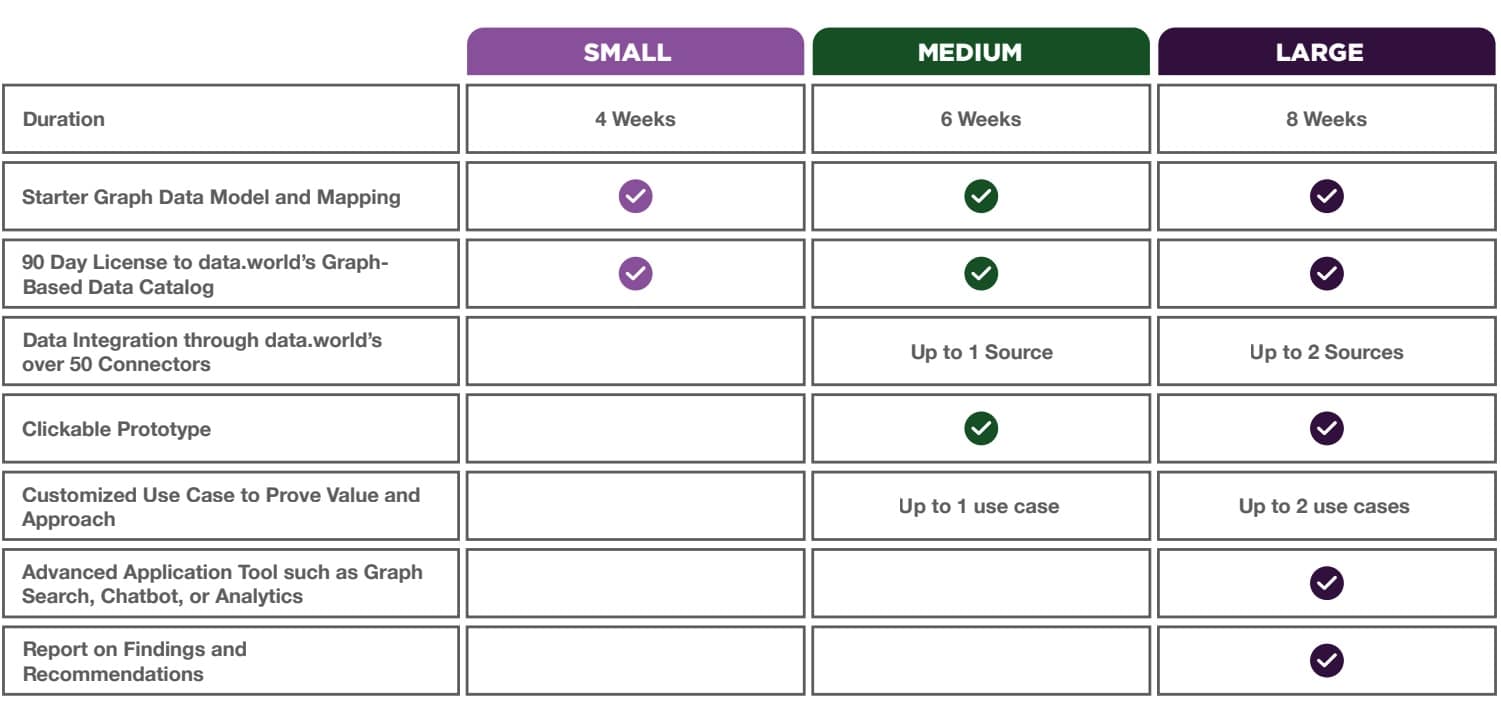Image resolution: width=1501 pixels, height=706 pixels.
Task: Choose the LARGE plan header
Action: (x=1326, y=52)
